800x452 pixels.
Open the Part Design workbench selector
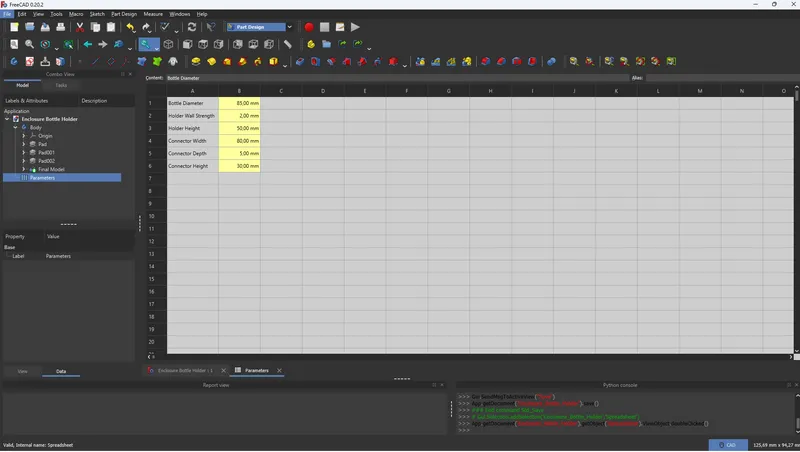pyautogui.click(x=260, y=27)
